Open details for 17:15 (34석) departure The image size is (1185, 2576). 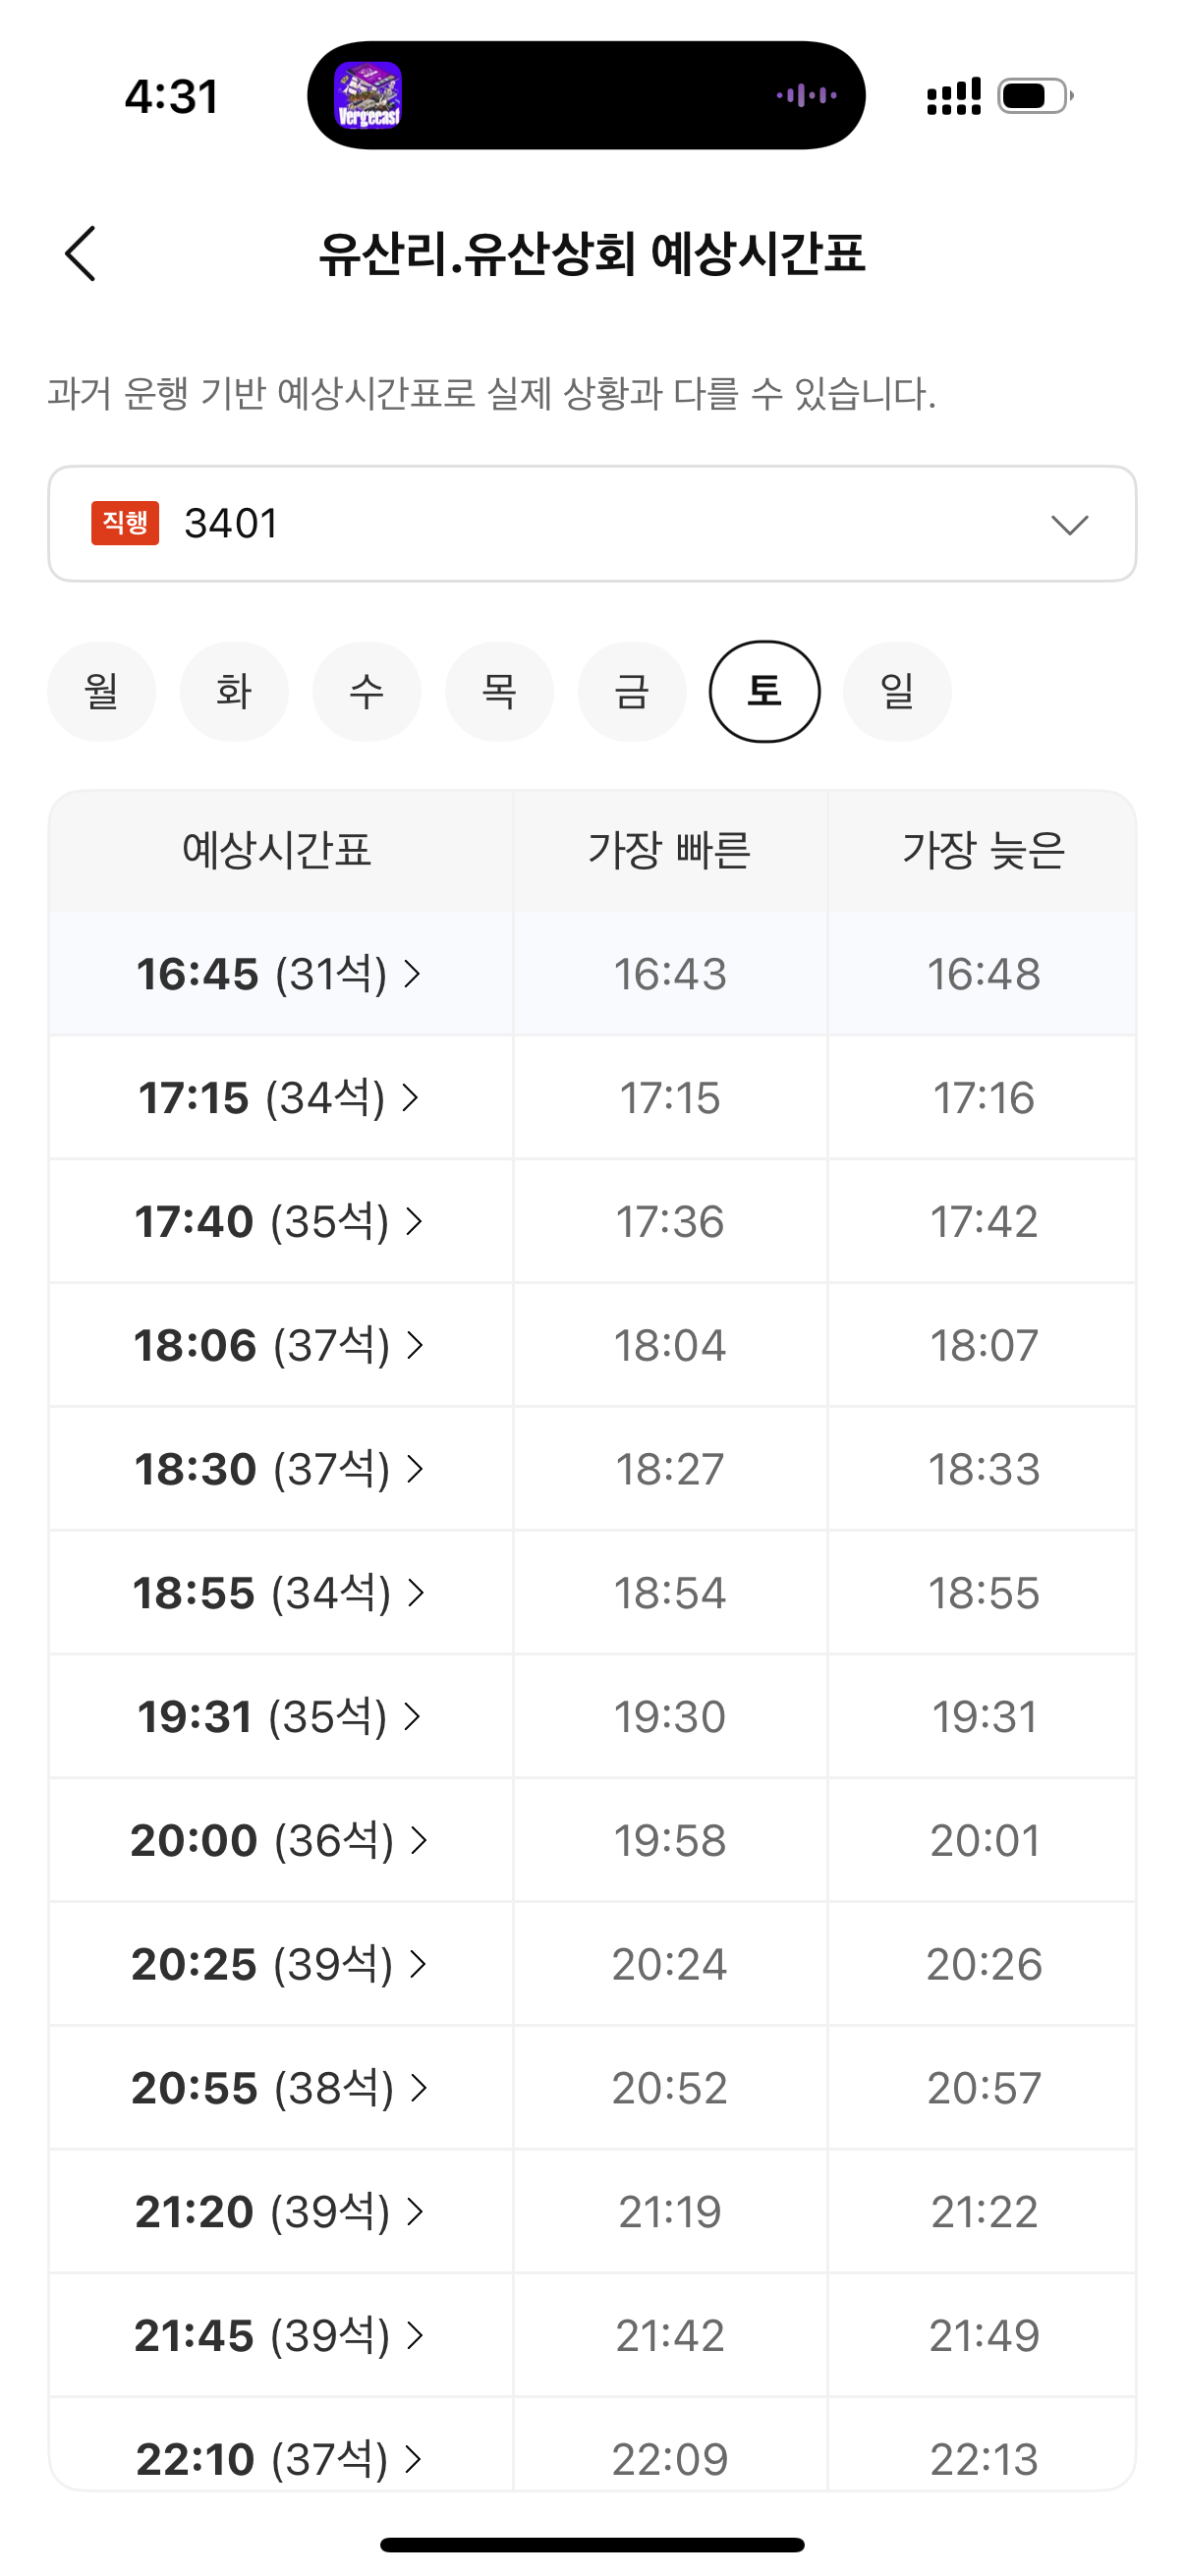tap(278, 1098)
